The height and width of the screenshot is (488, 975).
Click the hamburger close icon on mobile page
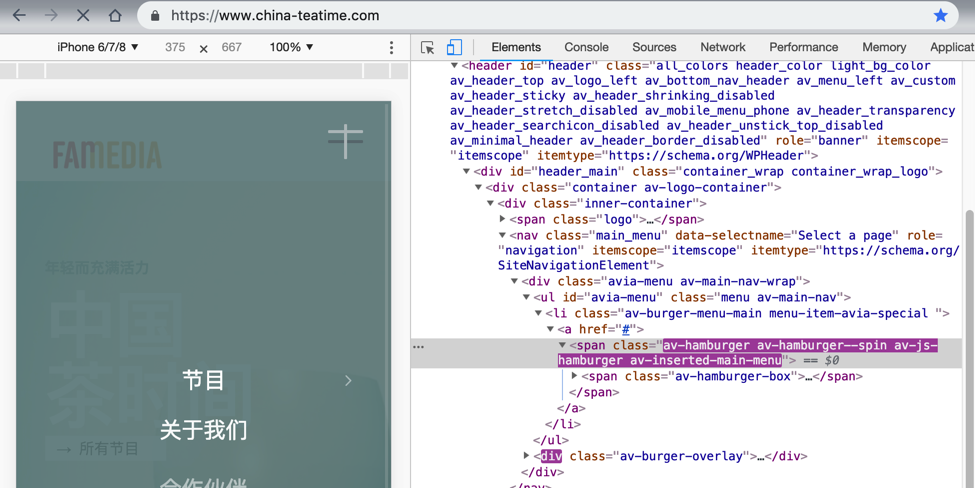click(x=345, y=141)
